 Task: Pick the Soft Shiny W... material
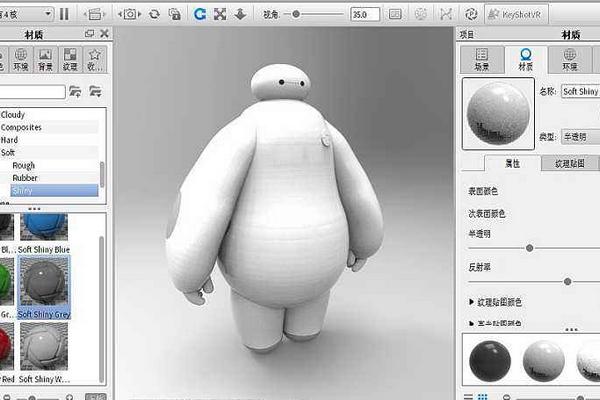point(44,353)
